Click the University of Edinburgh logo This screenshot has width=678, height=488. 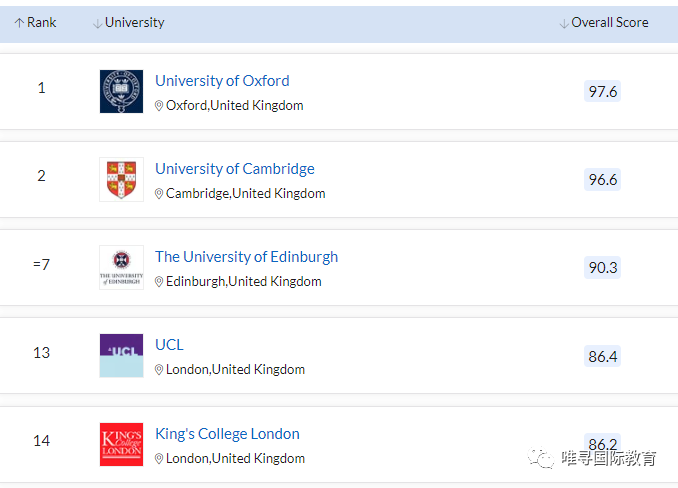pos(121,267)
